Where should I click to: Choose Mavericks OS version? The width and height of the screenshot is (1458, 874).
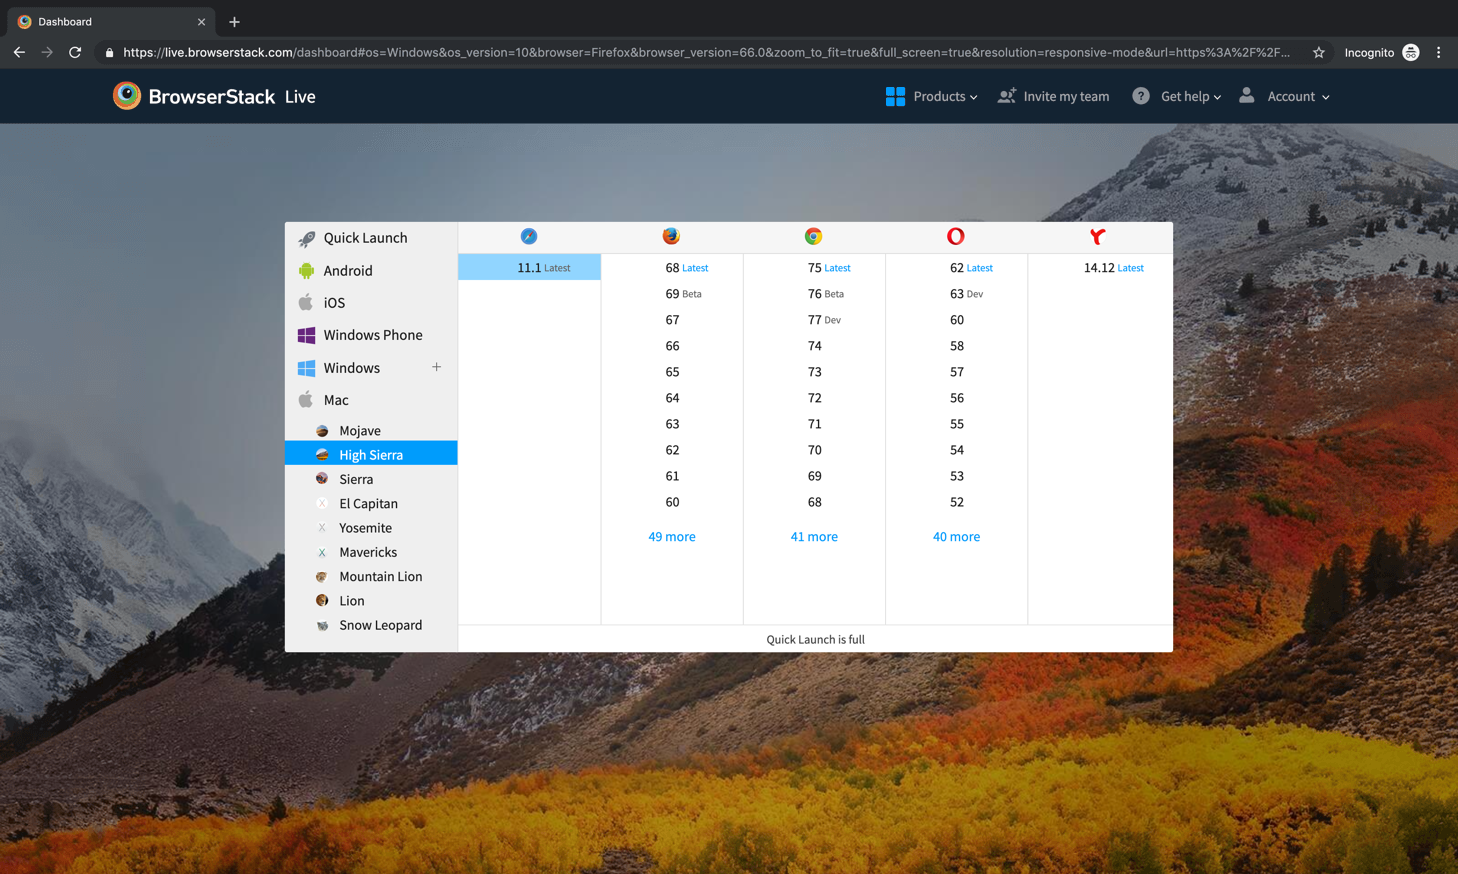pyautogui.click(x=371, y=552)
